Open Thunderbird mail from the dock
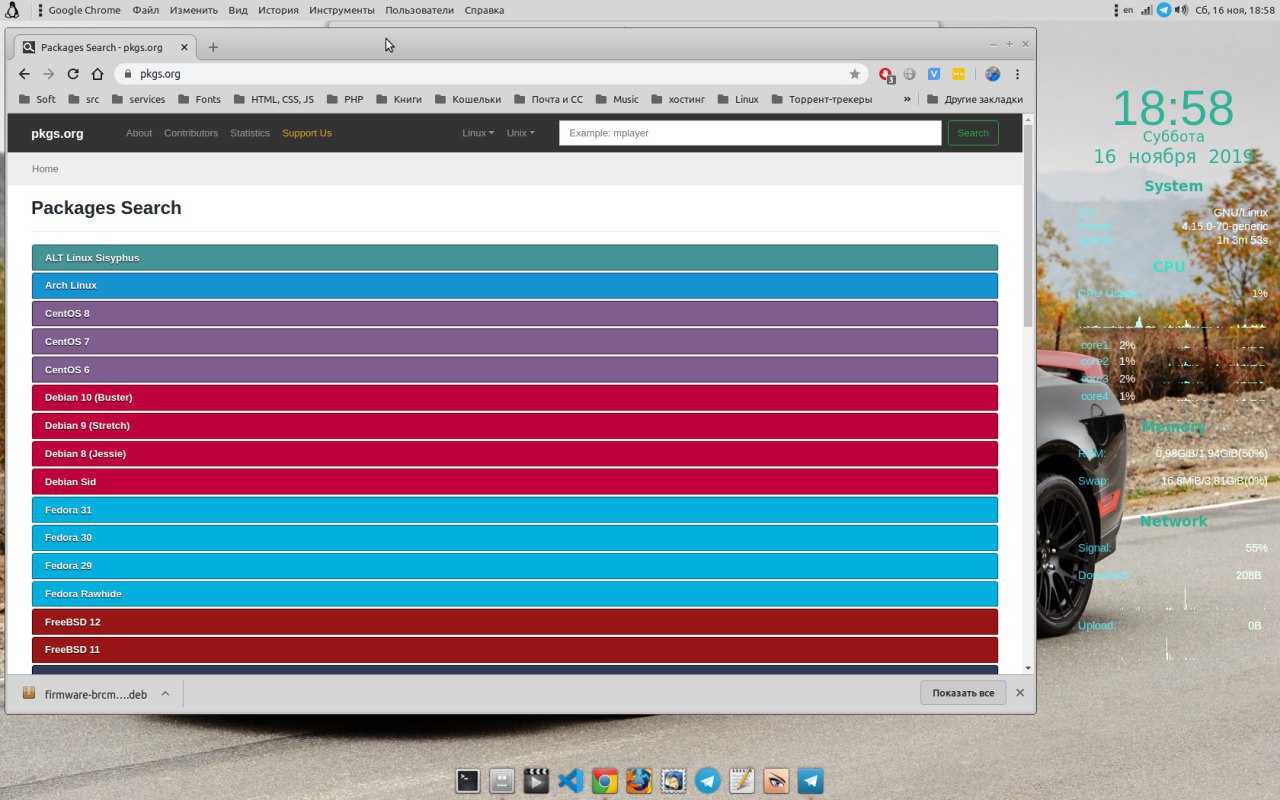This screenshot has height=800, width=1280. [673, 781]
